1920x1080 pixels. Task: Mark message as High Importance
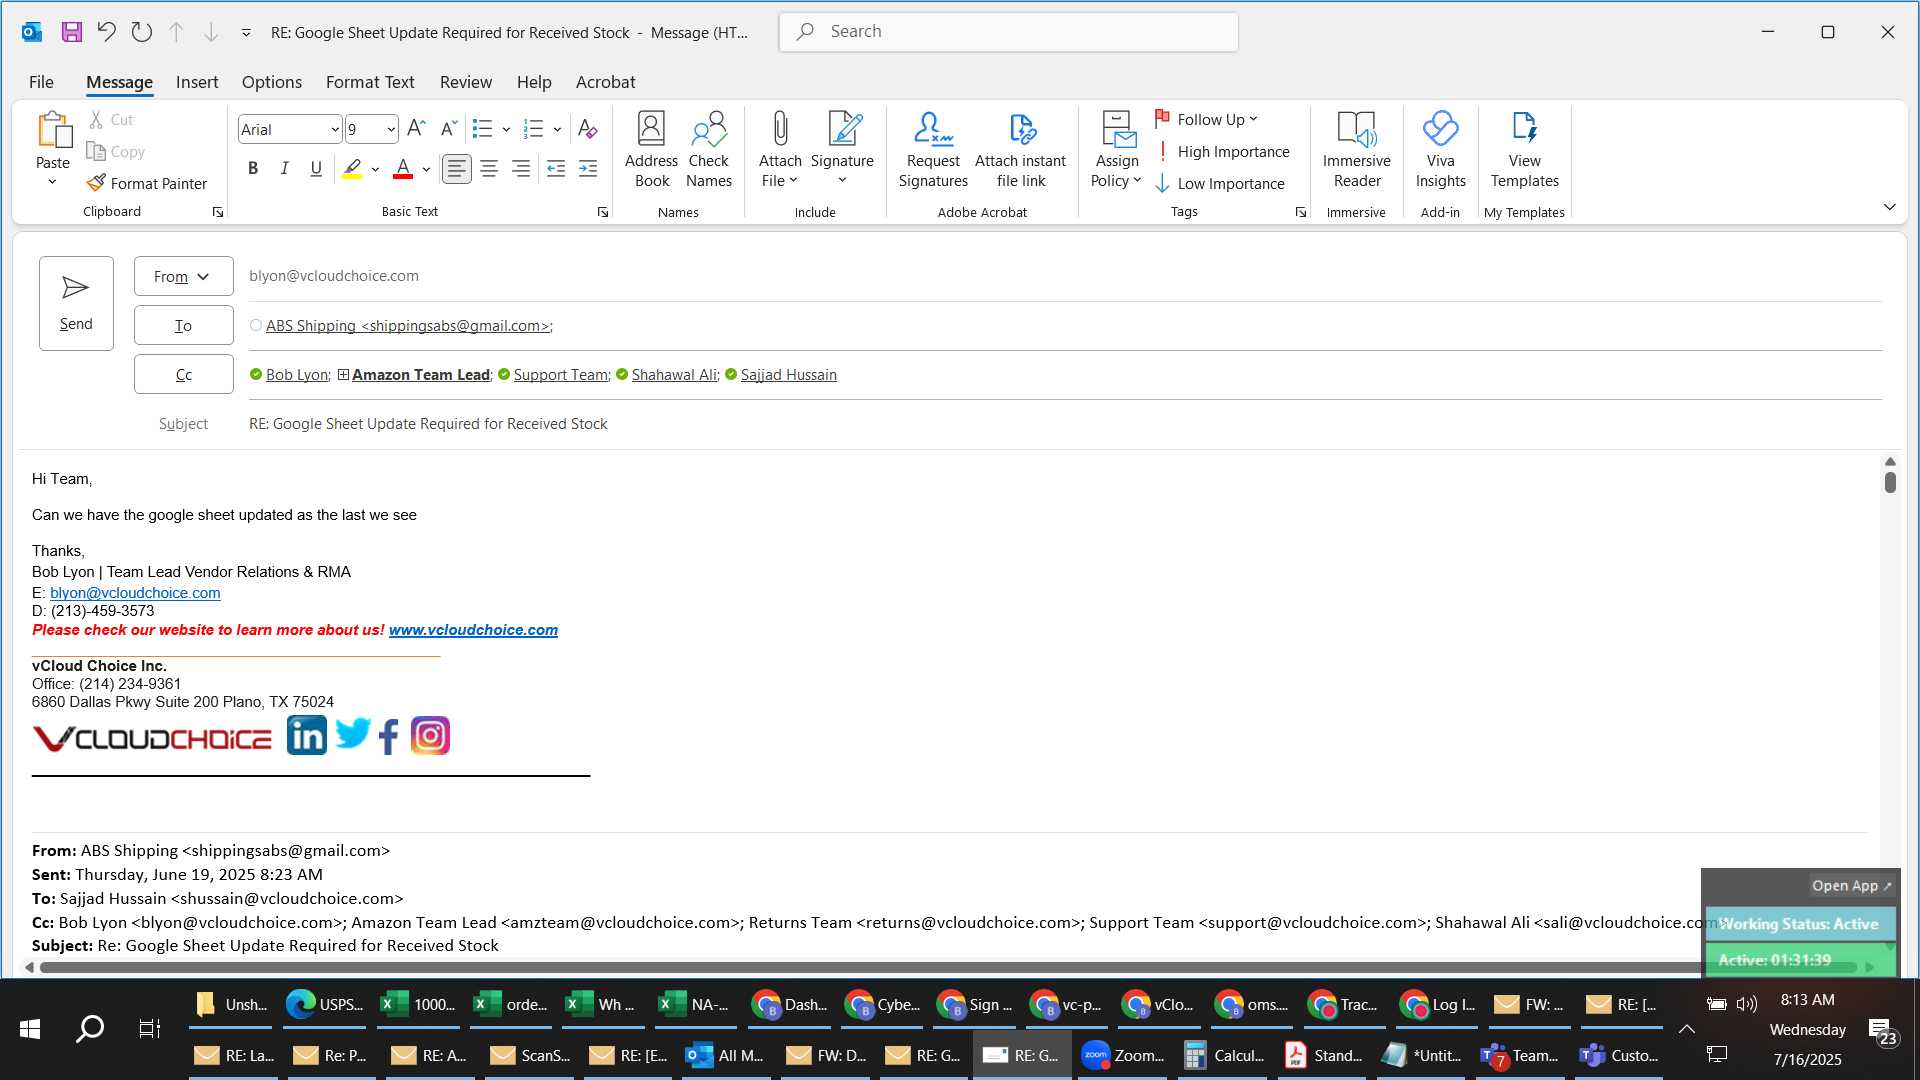(x=1222, y=151)
